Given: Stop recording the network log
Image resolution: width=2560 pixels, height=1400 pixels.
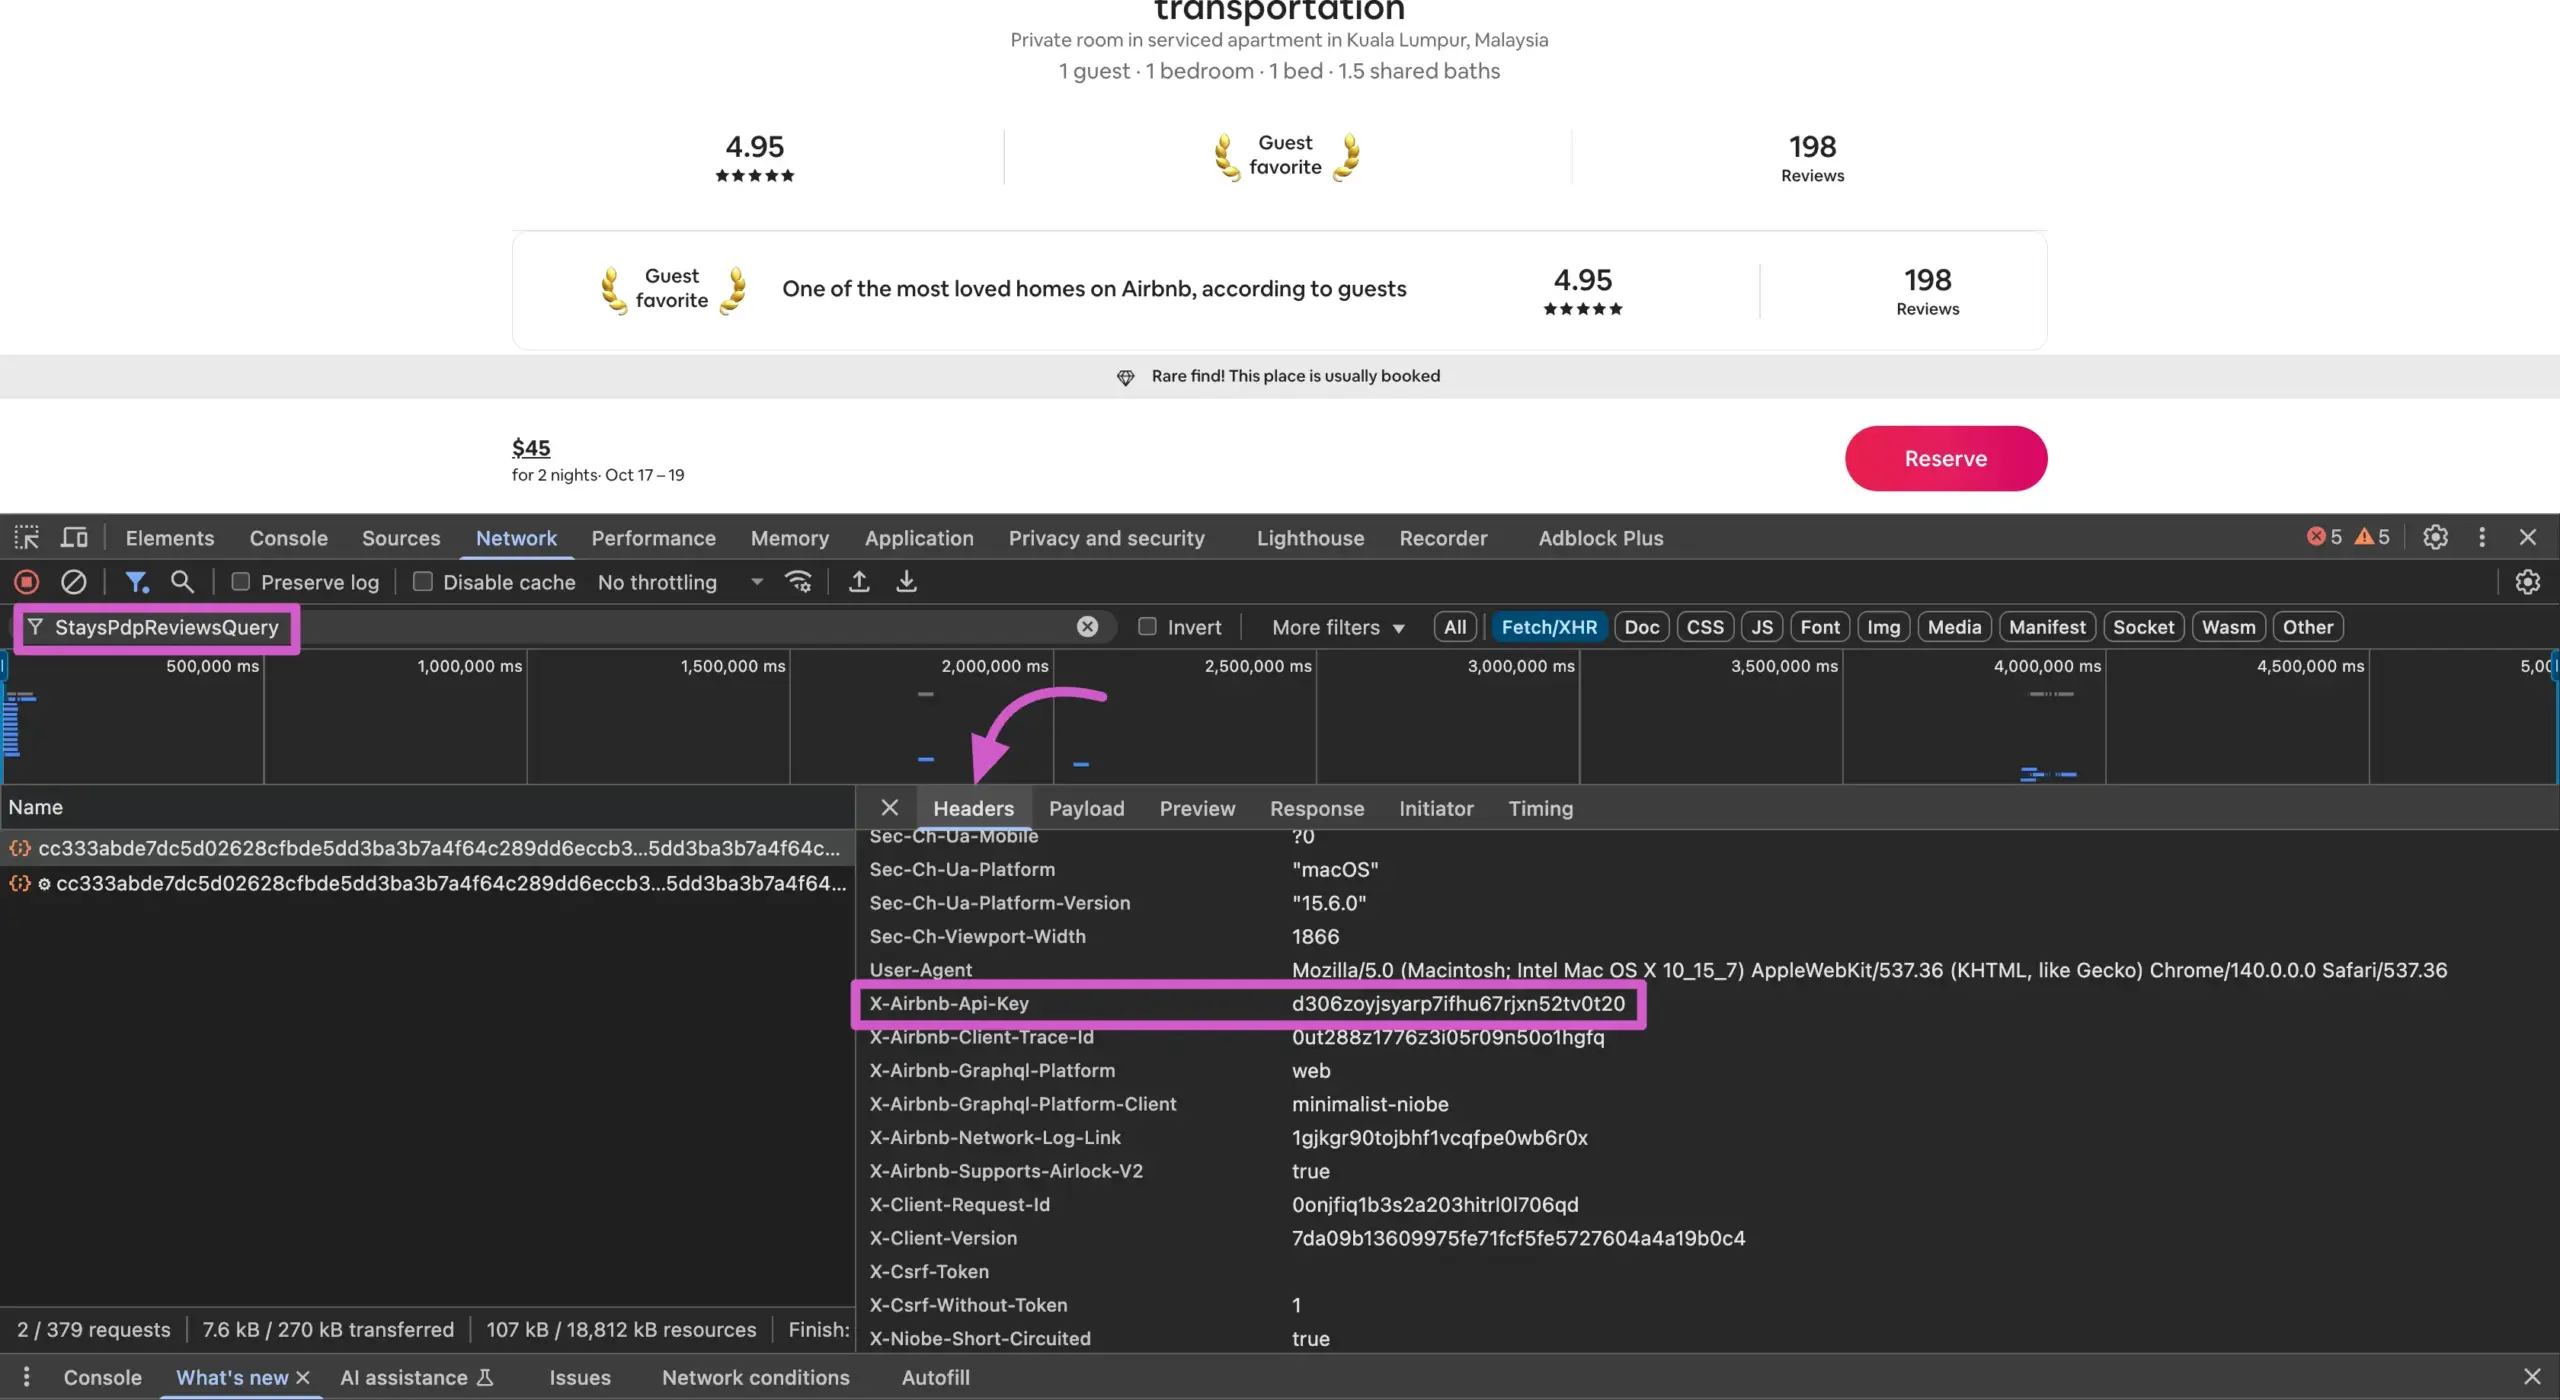Looking at the screenshot, I should pyautogui.click(x=27, y=582).
